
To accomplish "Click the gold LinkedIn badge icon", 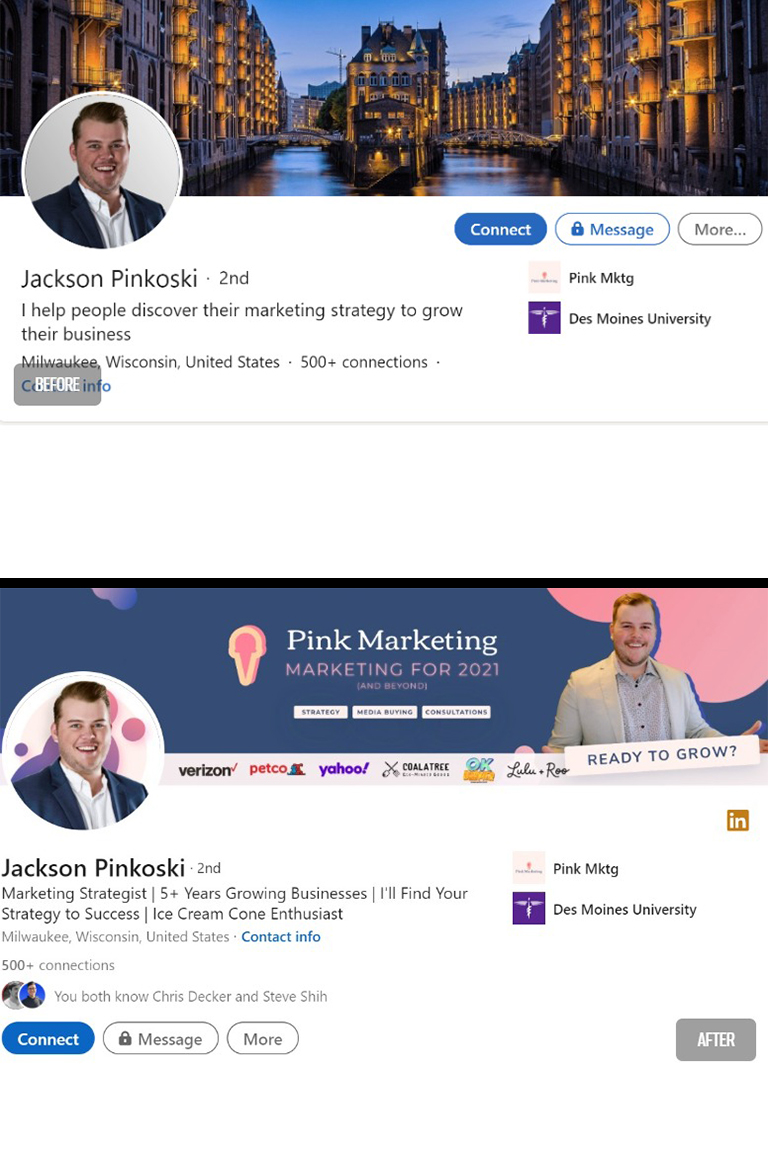I will (x=737, y=821).
